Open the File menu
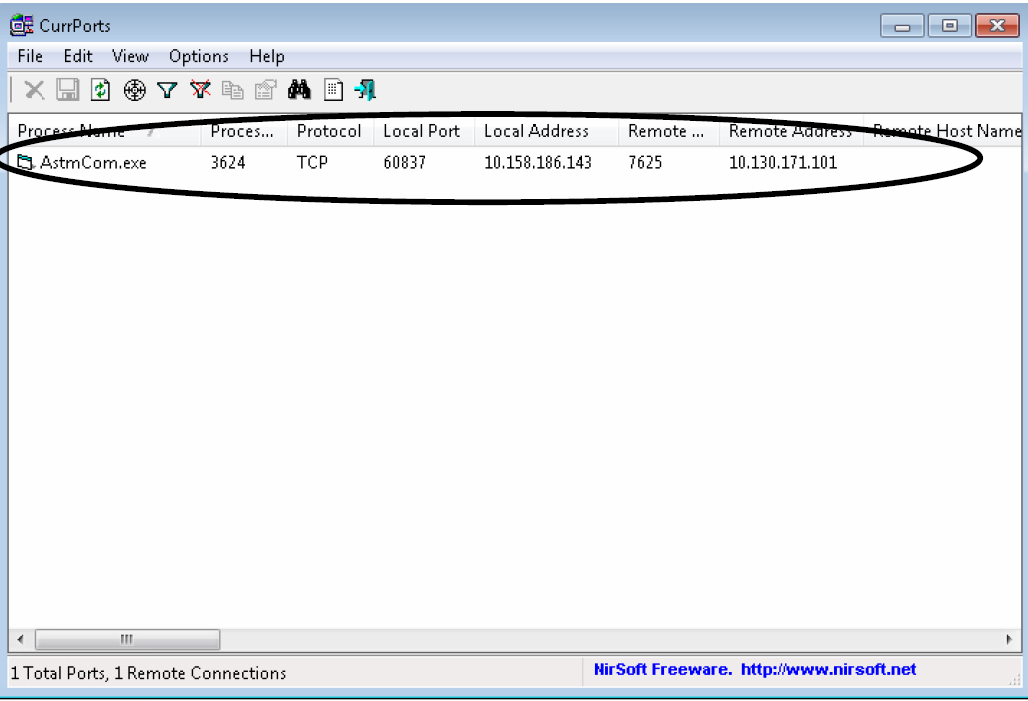The height and width of the screenshot is (701, 1028). 30,56
